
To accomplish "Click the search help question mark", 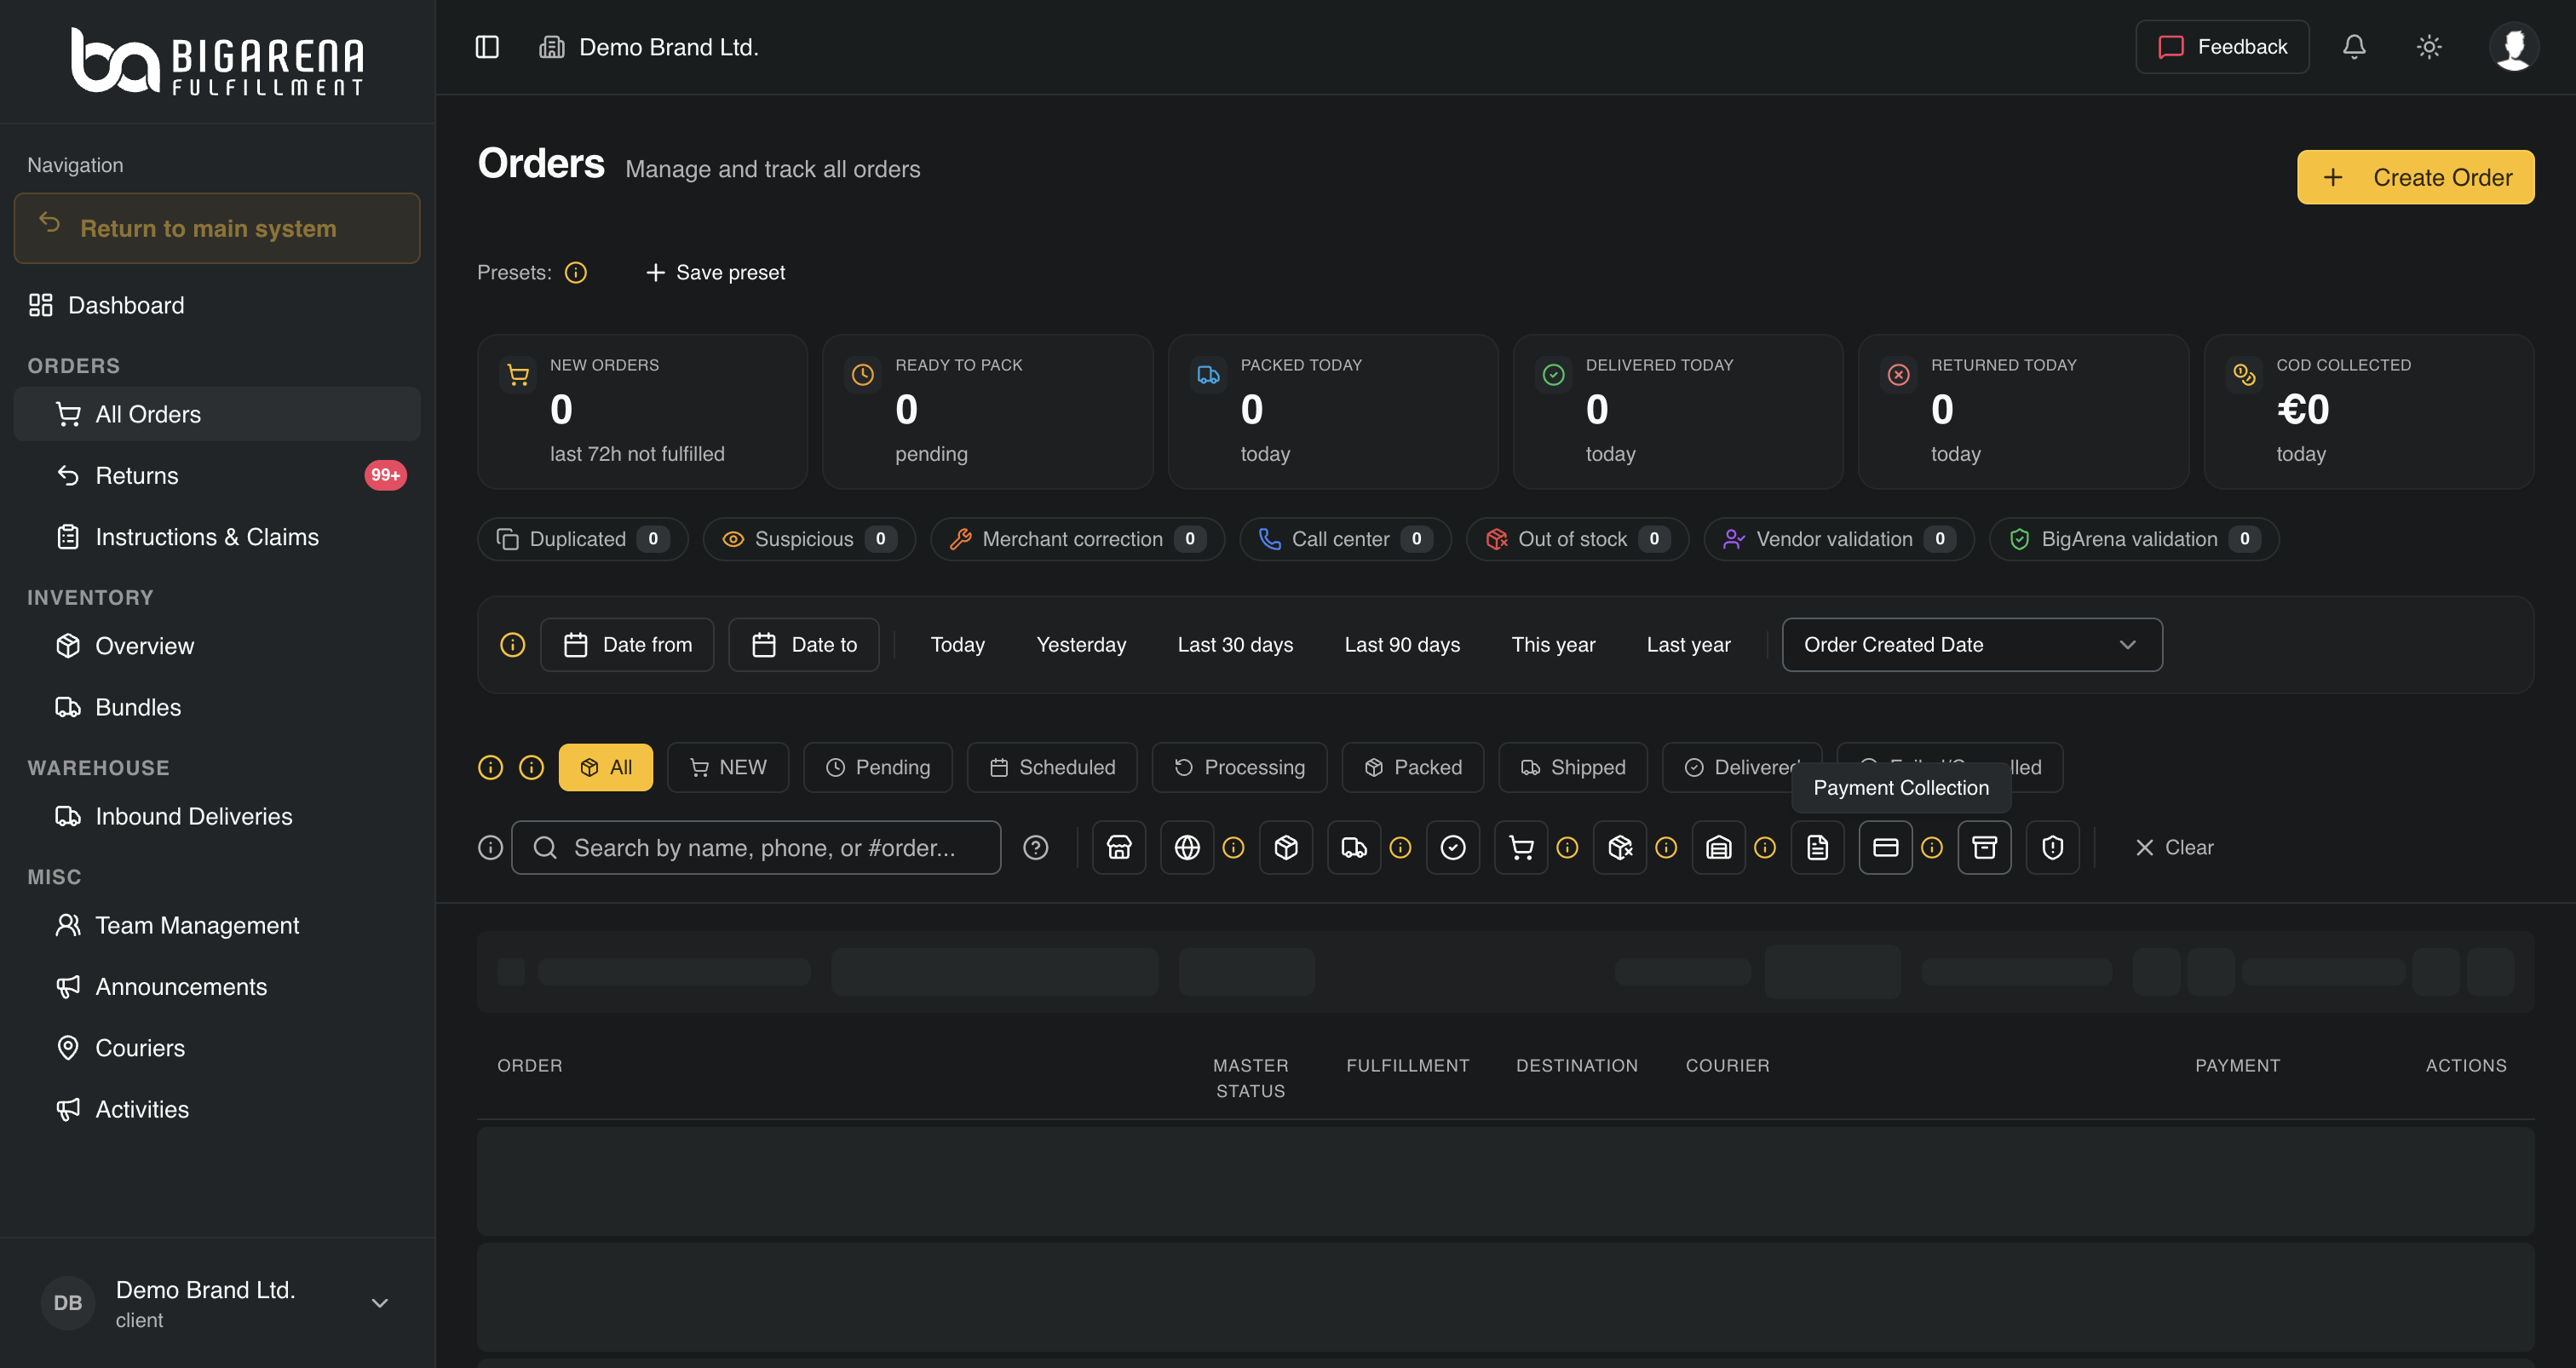I will click(1036, 848).
